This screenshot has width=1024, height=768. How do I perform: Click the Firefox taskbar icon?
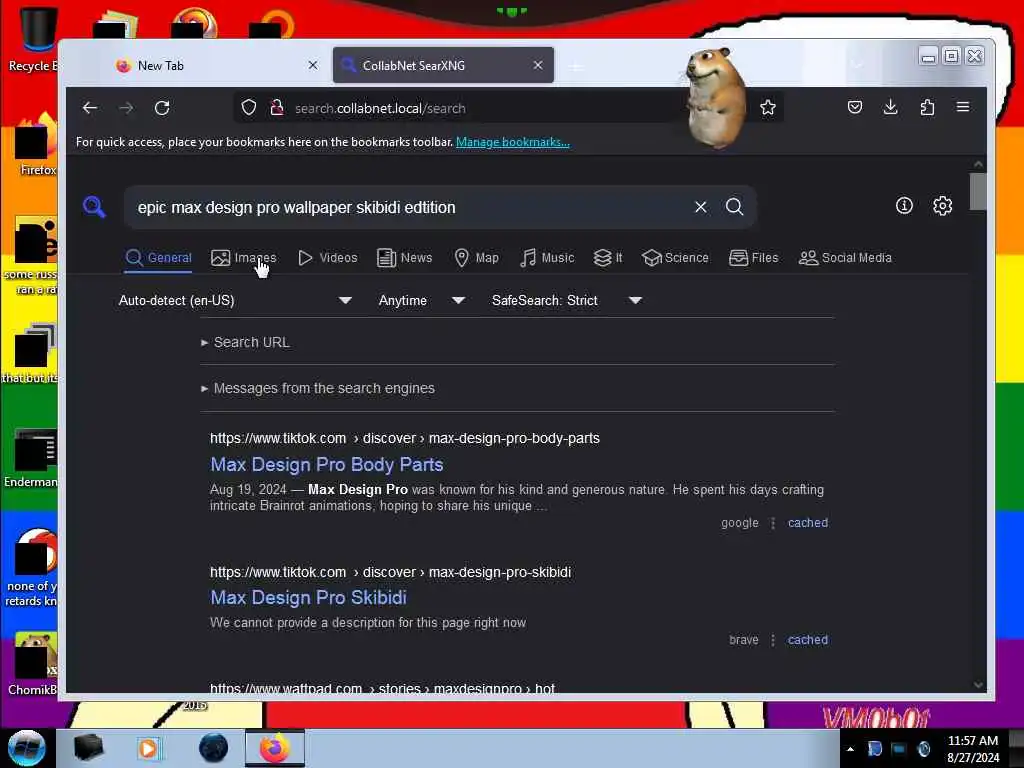(275, 748)
